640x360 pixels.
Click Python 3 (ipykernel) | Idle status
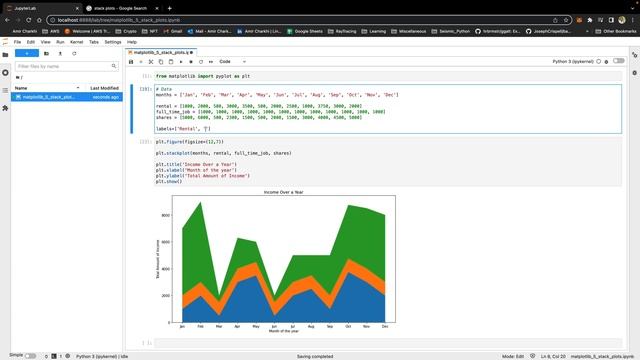point(102,356)
